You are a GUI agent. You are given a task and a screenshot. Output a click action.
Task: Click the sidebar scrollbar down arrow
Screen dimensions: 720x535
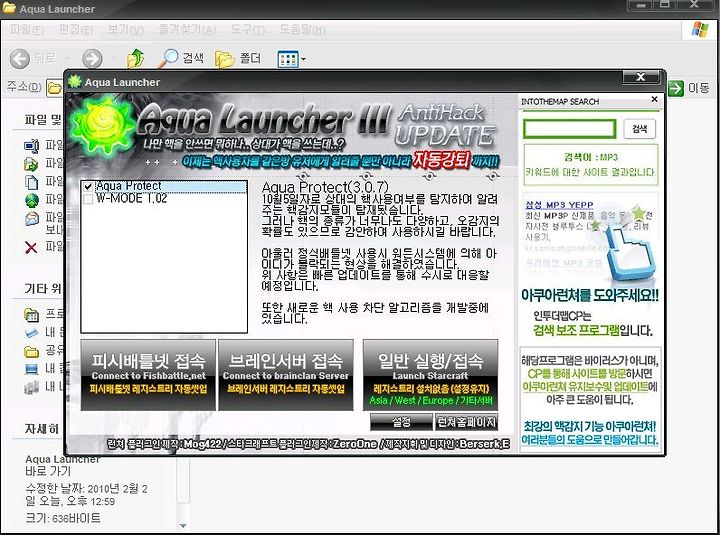pyautogui.click(x=183, y=525)
